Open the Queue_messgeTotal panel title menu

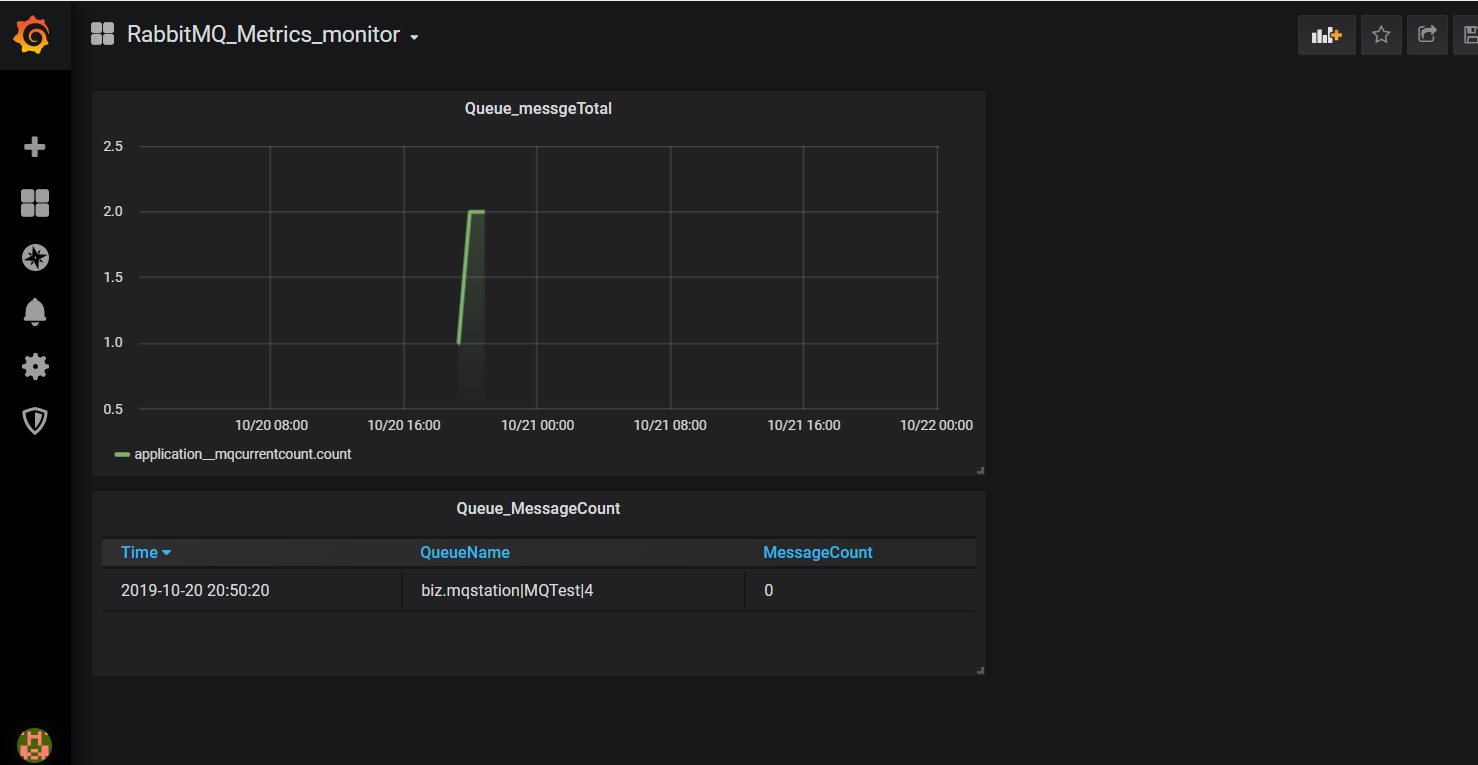(x=538, y=108)
